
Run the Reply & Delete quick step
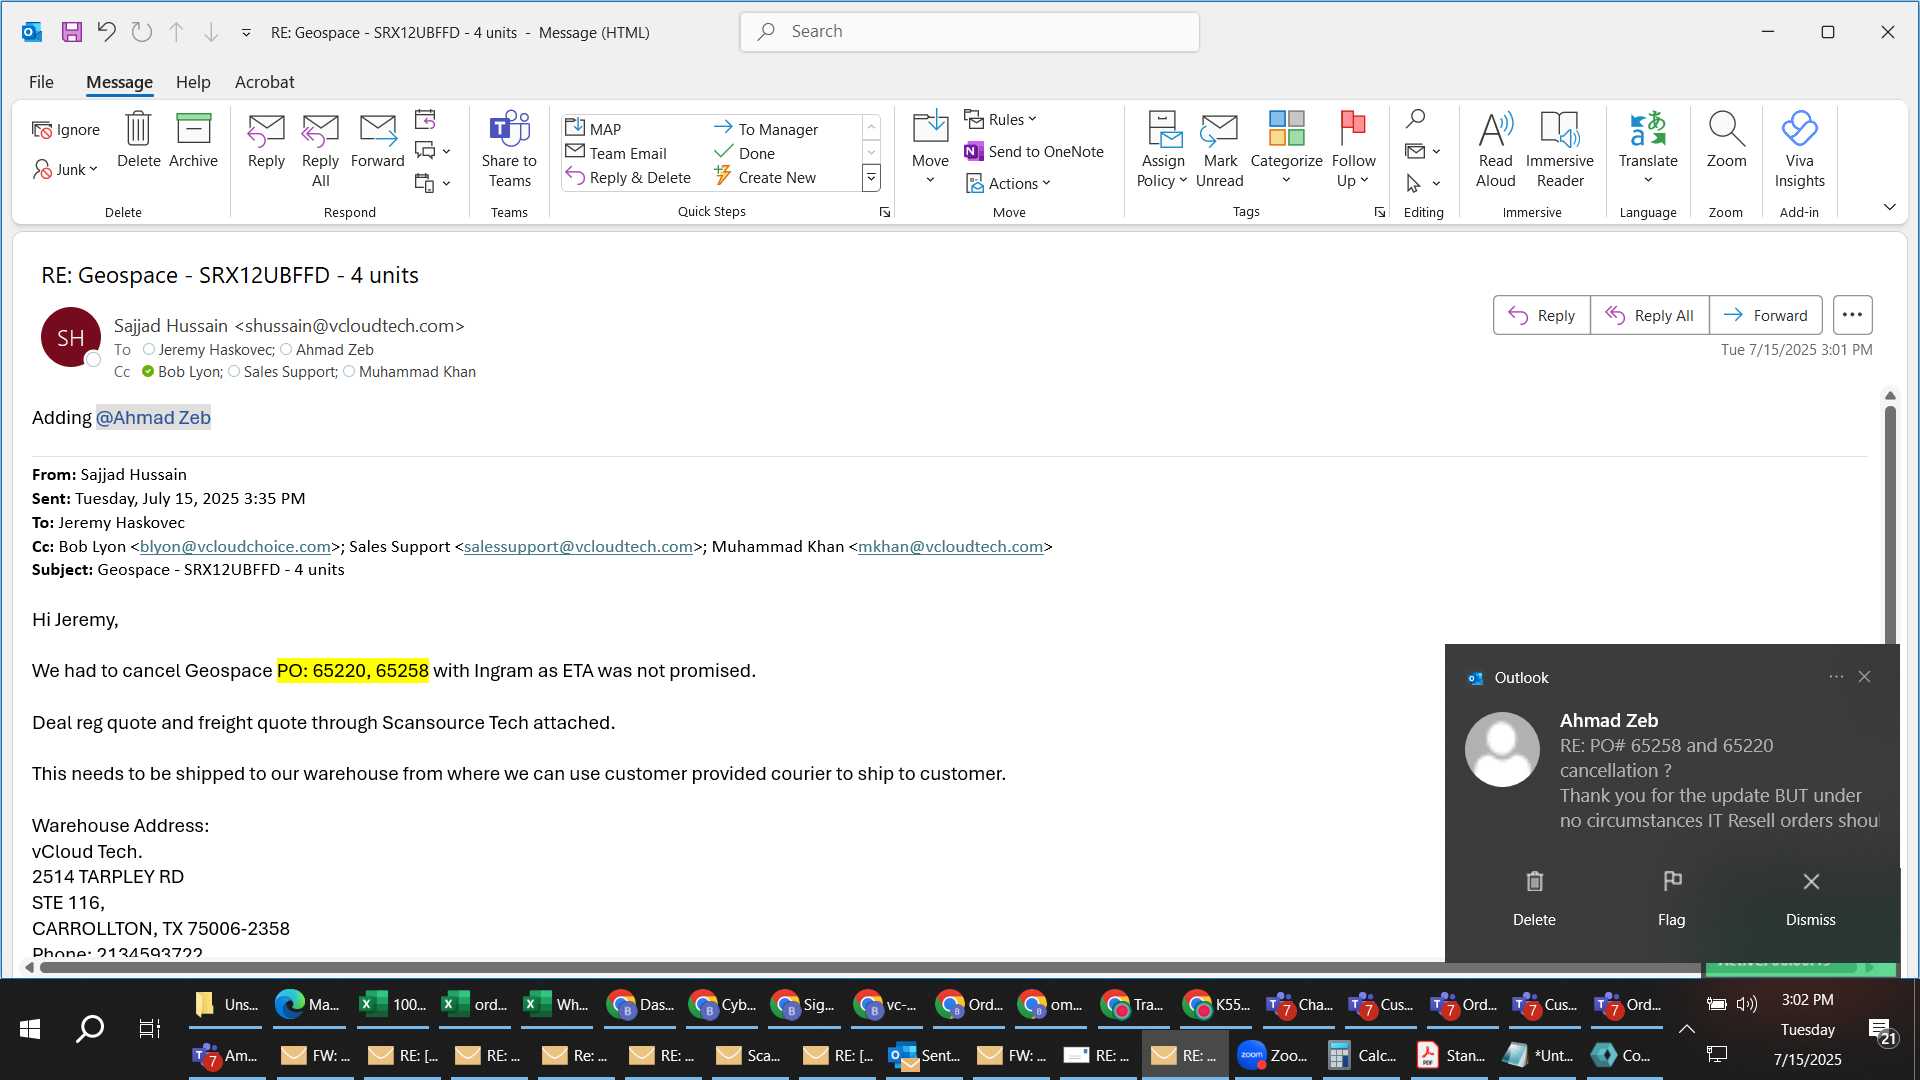pyautogui.click(x=628, y=177)
